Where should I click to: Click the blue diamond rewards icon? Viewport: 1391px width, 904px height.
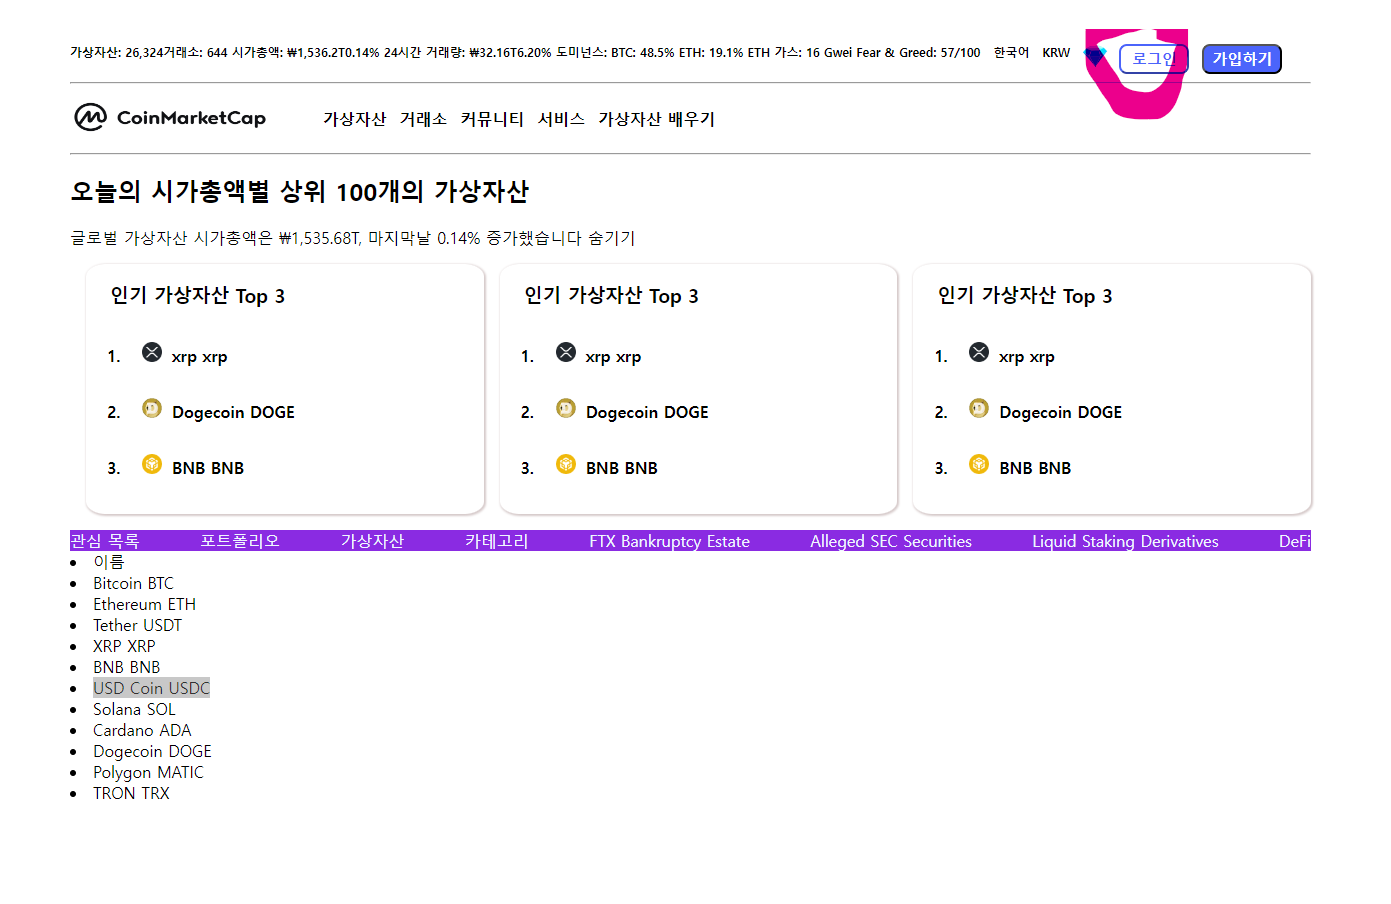(x=1095, y=54)
